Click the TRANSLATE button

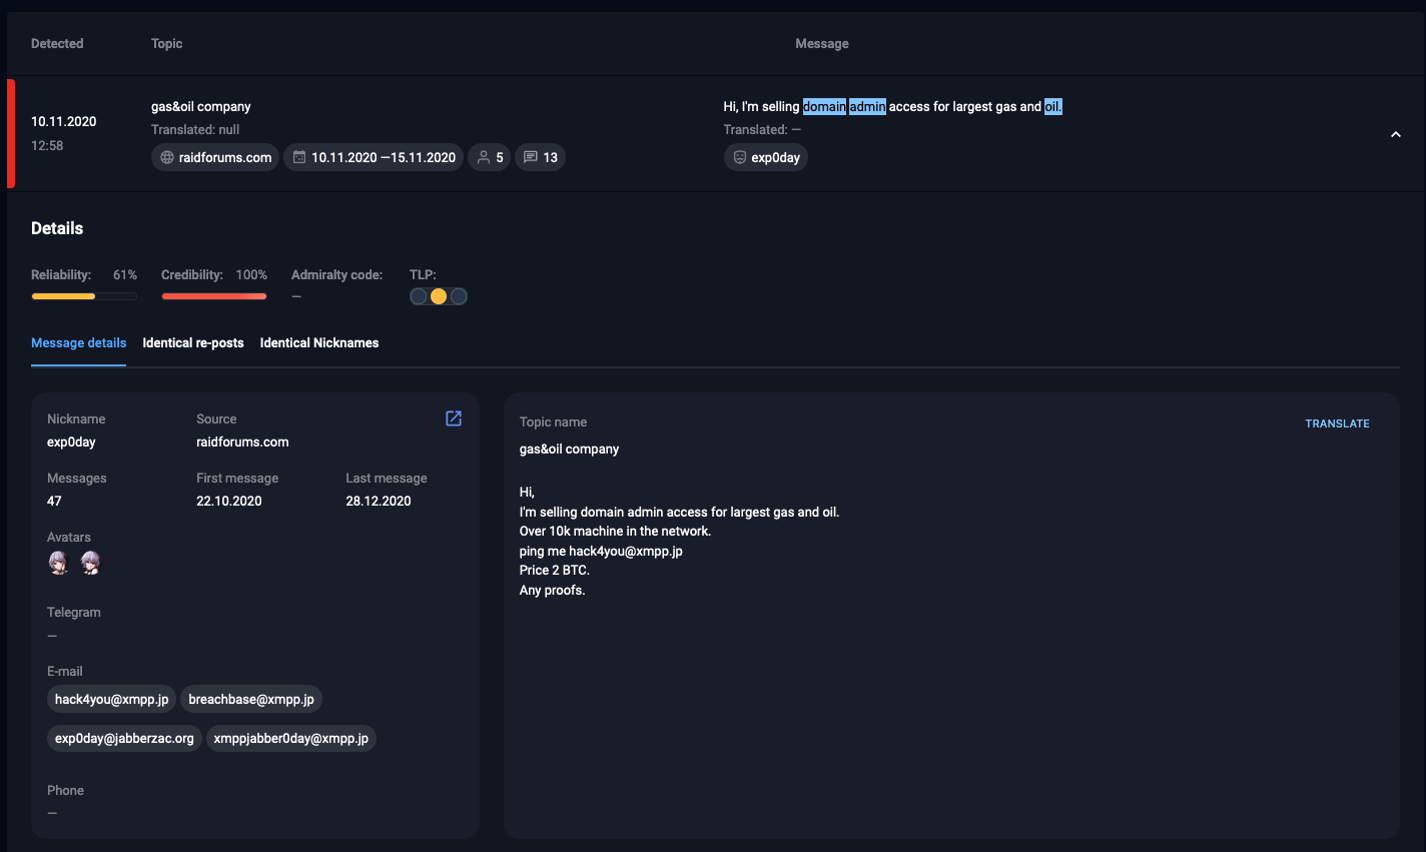(x=1337, y=424)
